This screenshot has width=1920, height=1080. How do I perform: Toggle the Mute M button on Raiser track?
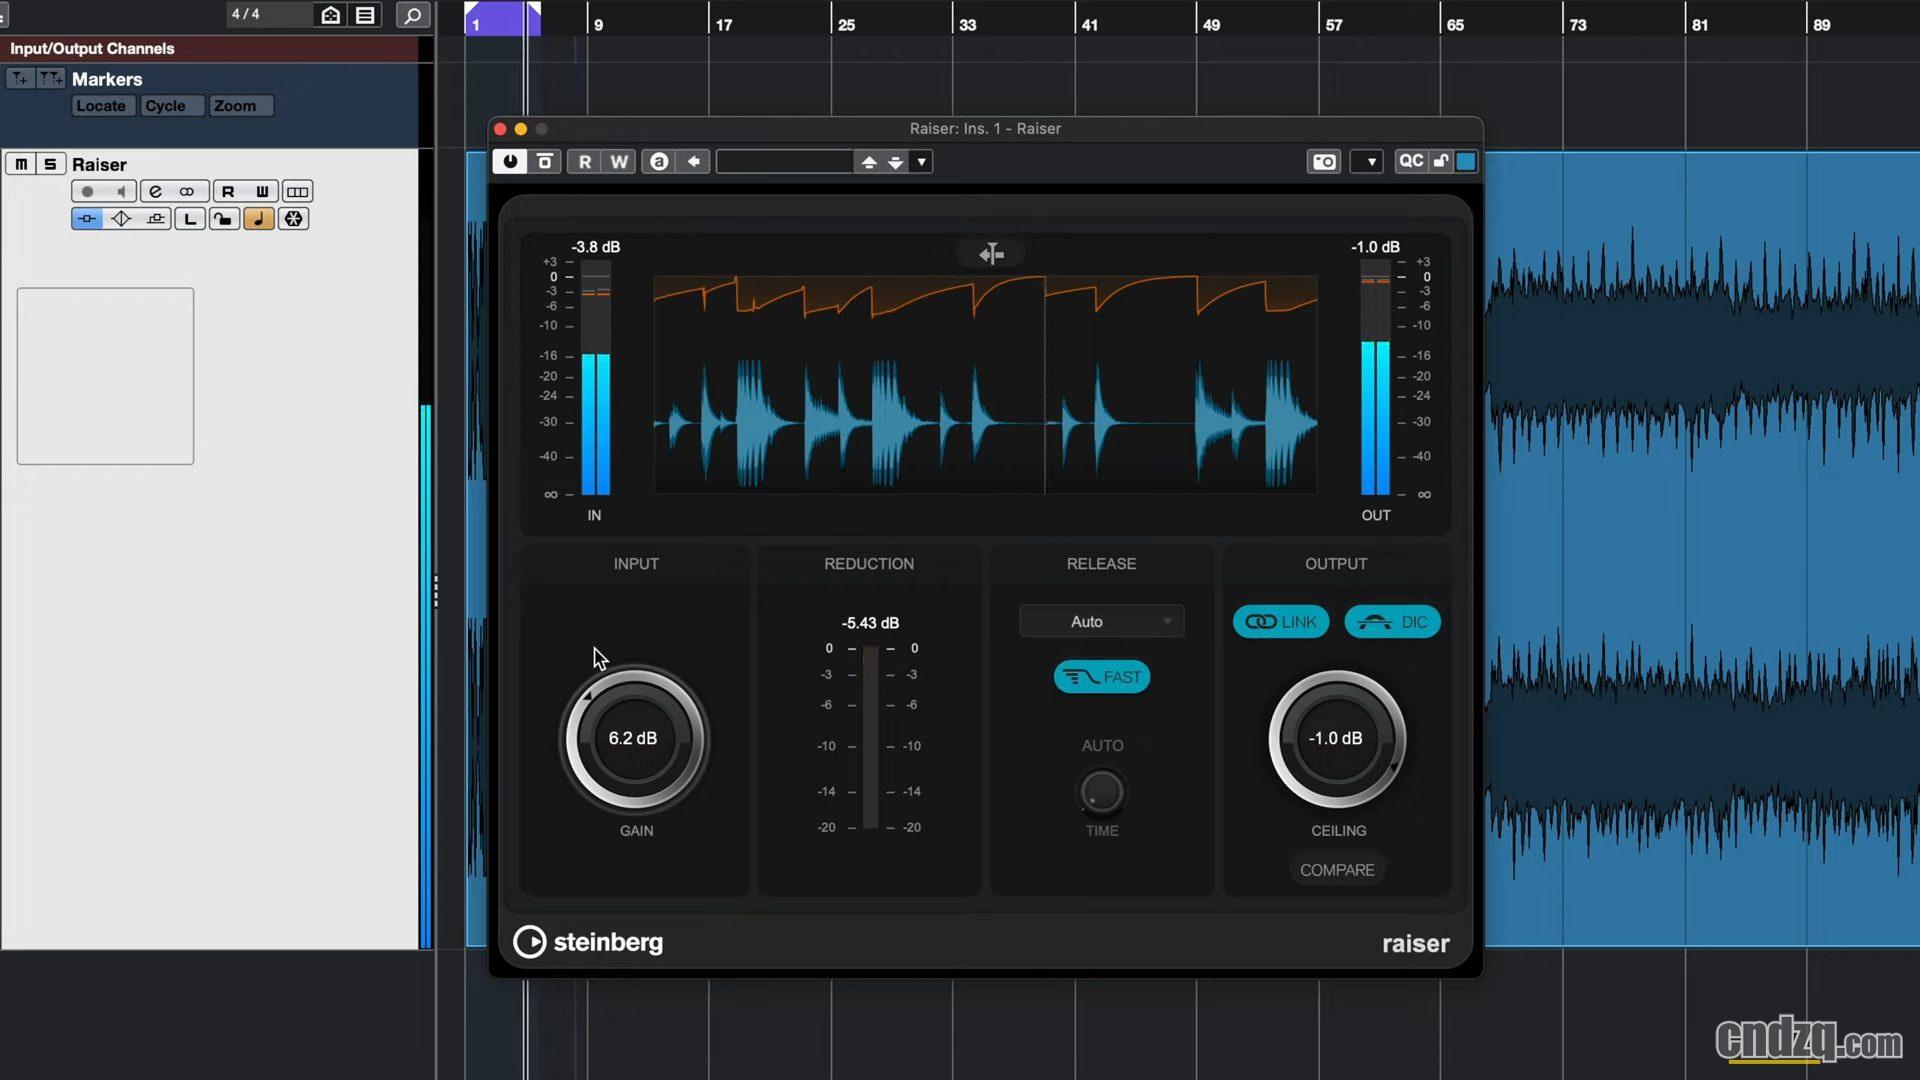[x=20, y=164]
